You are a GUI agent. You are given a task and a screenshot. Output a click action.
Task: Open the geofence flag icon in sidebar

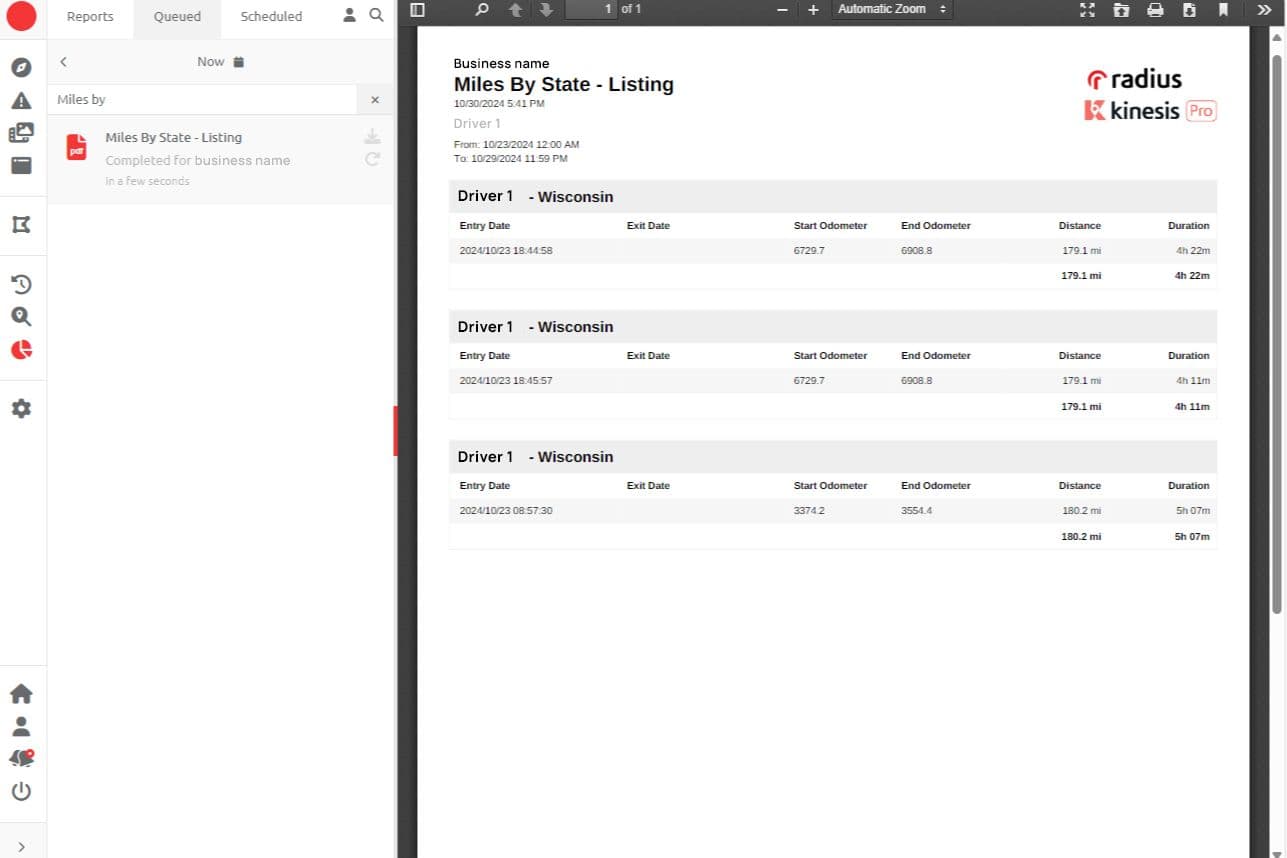(x=21, y=225)
